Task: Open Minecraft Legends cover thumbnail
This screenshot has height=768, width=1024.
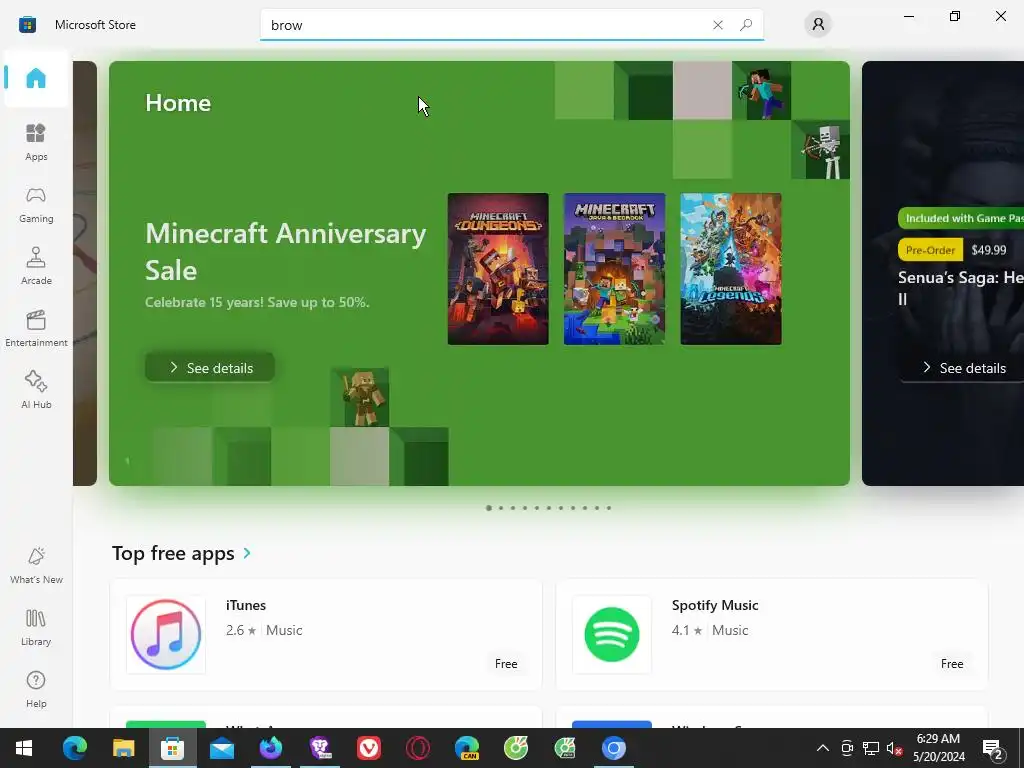Action: (731, 268)
